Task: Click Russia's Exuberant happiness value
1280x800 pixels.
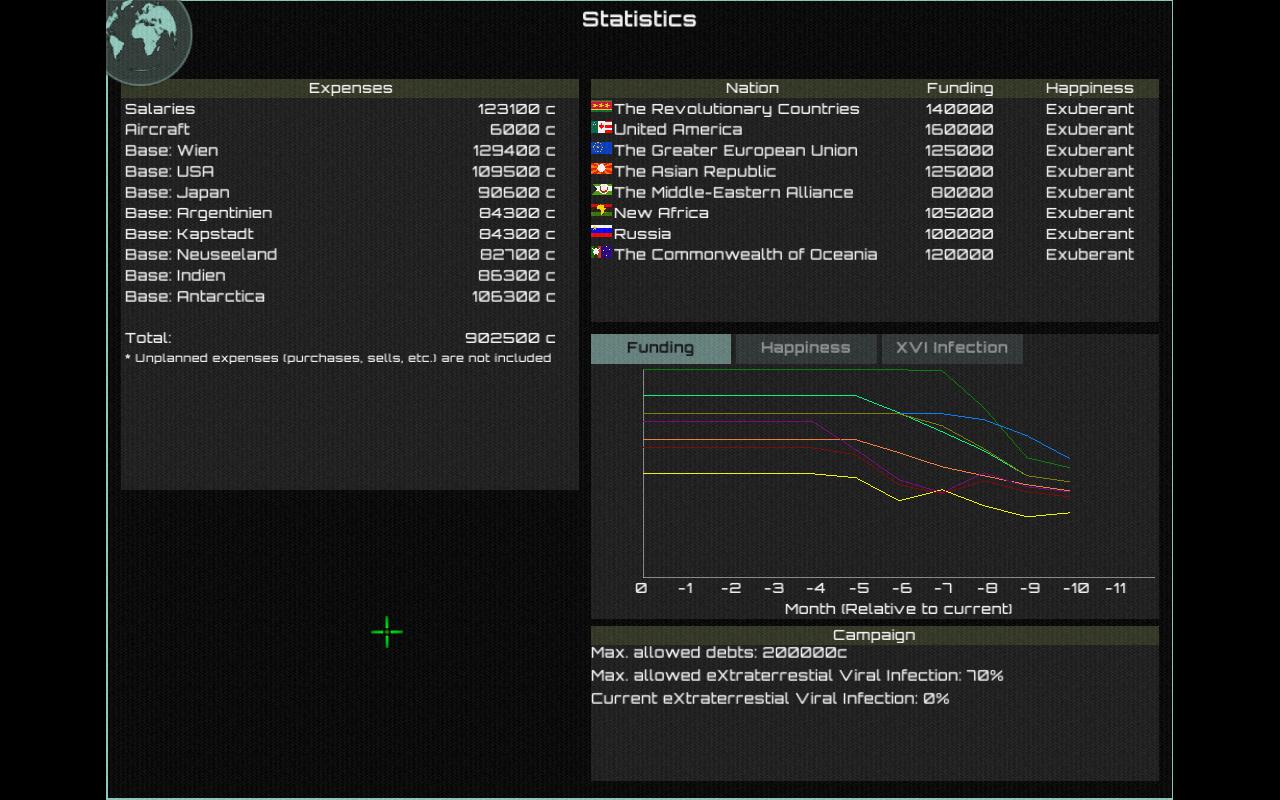Action: click(1090, 233)
